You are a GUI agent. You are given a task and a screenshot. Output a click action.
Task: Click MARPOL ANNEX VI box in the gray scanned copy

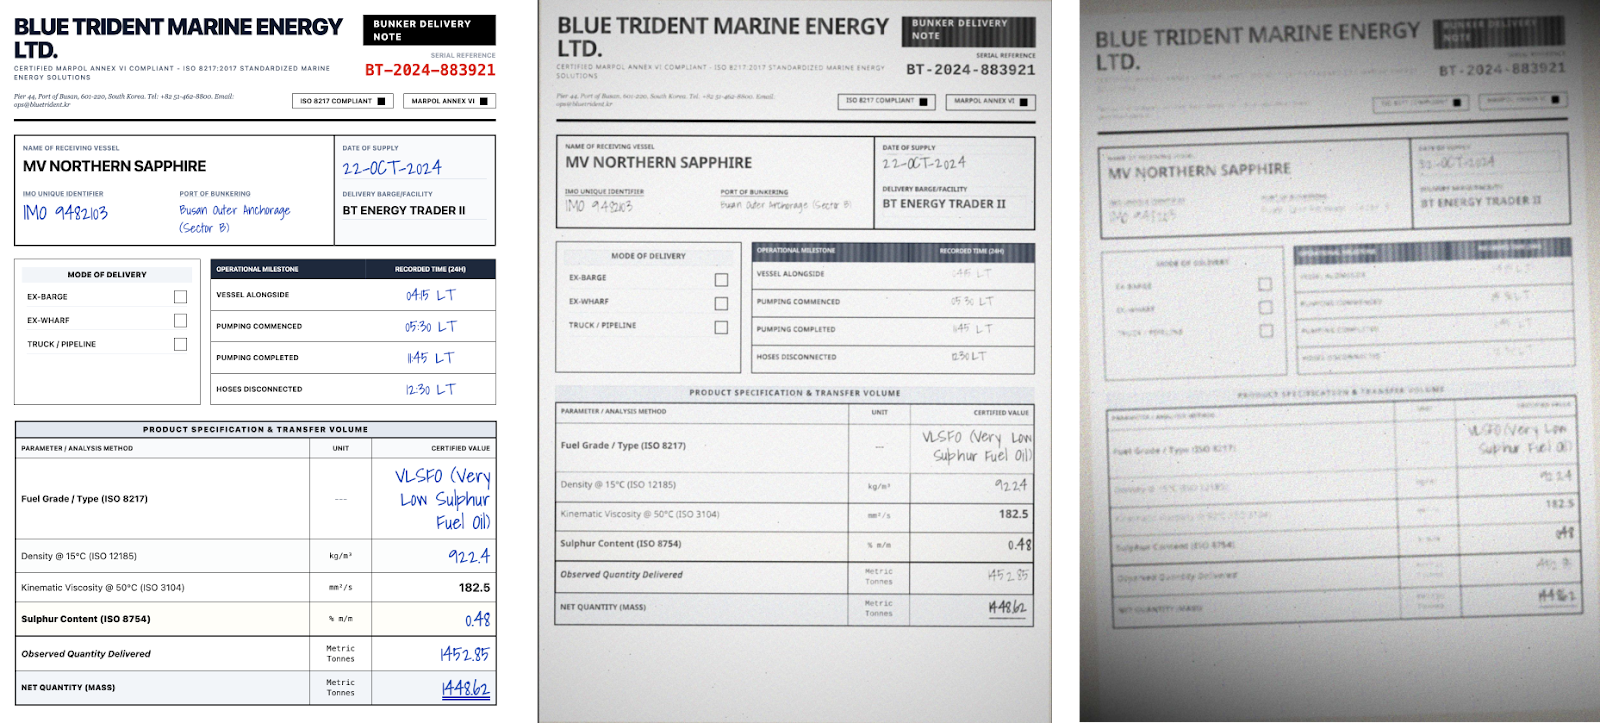990,101
